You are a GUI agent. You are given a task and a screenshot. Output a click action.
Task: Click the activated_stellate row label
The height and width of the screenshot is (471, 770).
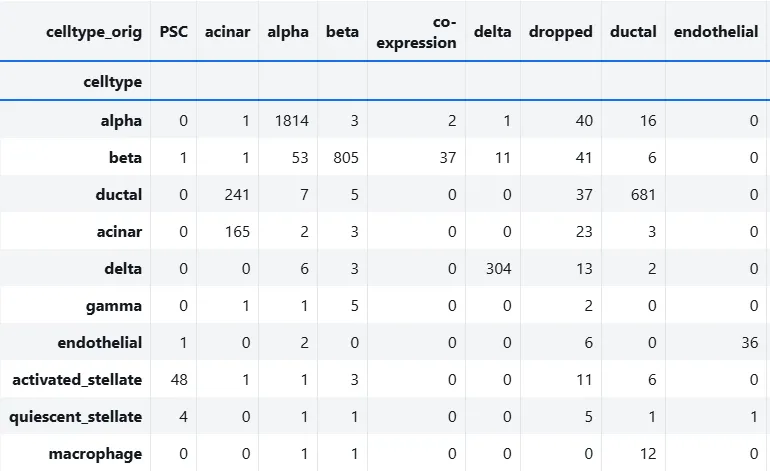coord(77,380)
